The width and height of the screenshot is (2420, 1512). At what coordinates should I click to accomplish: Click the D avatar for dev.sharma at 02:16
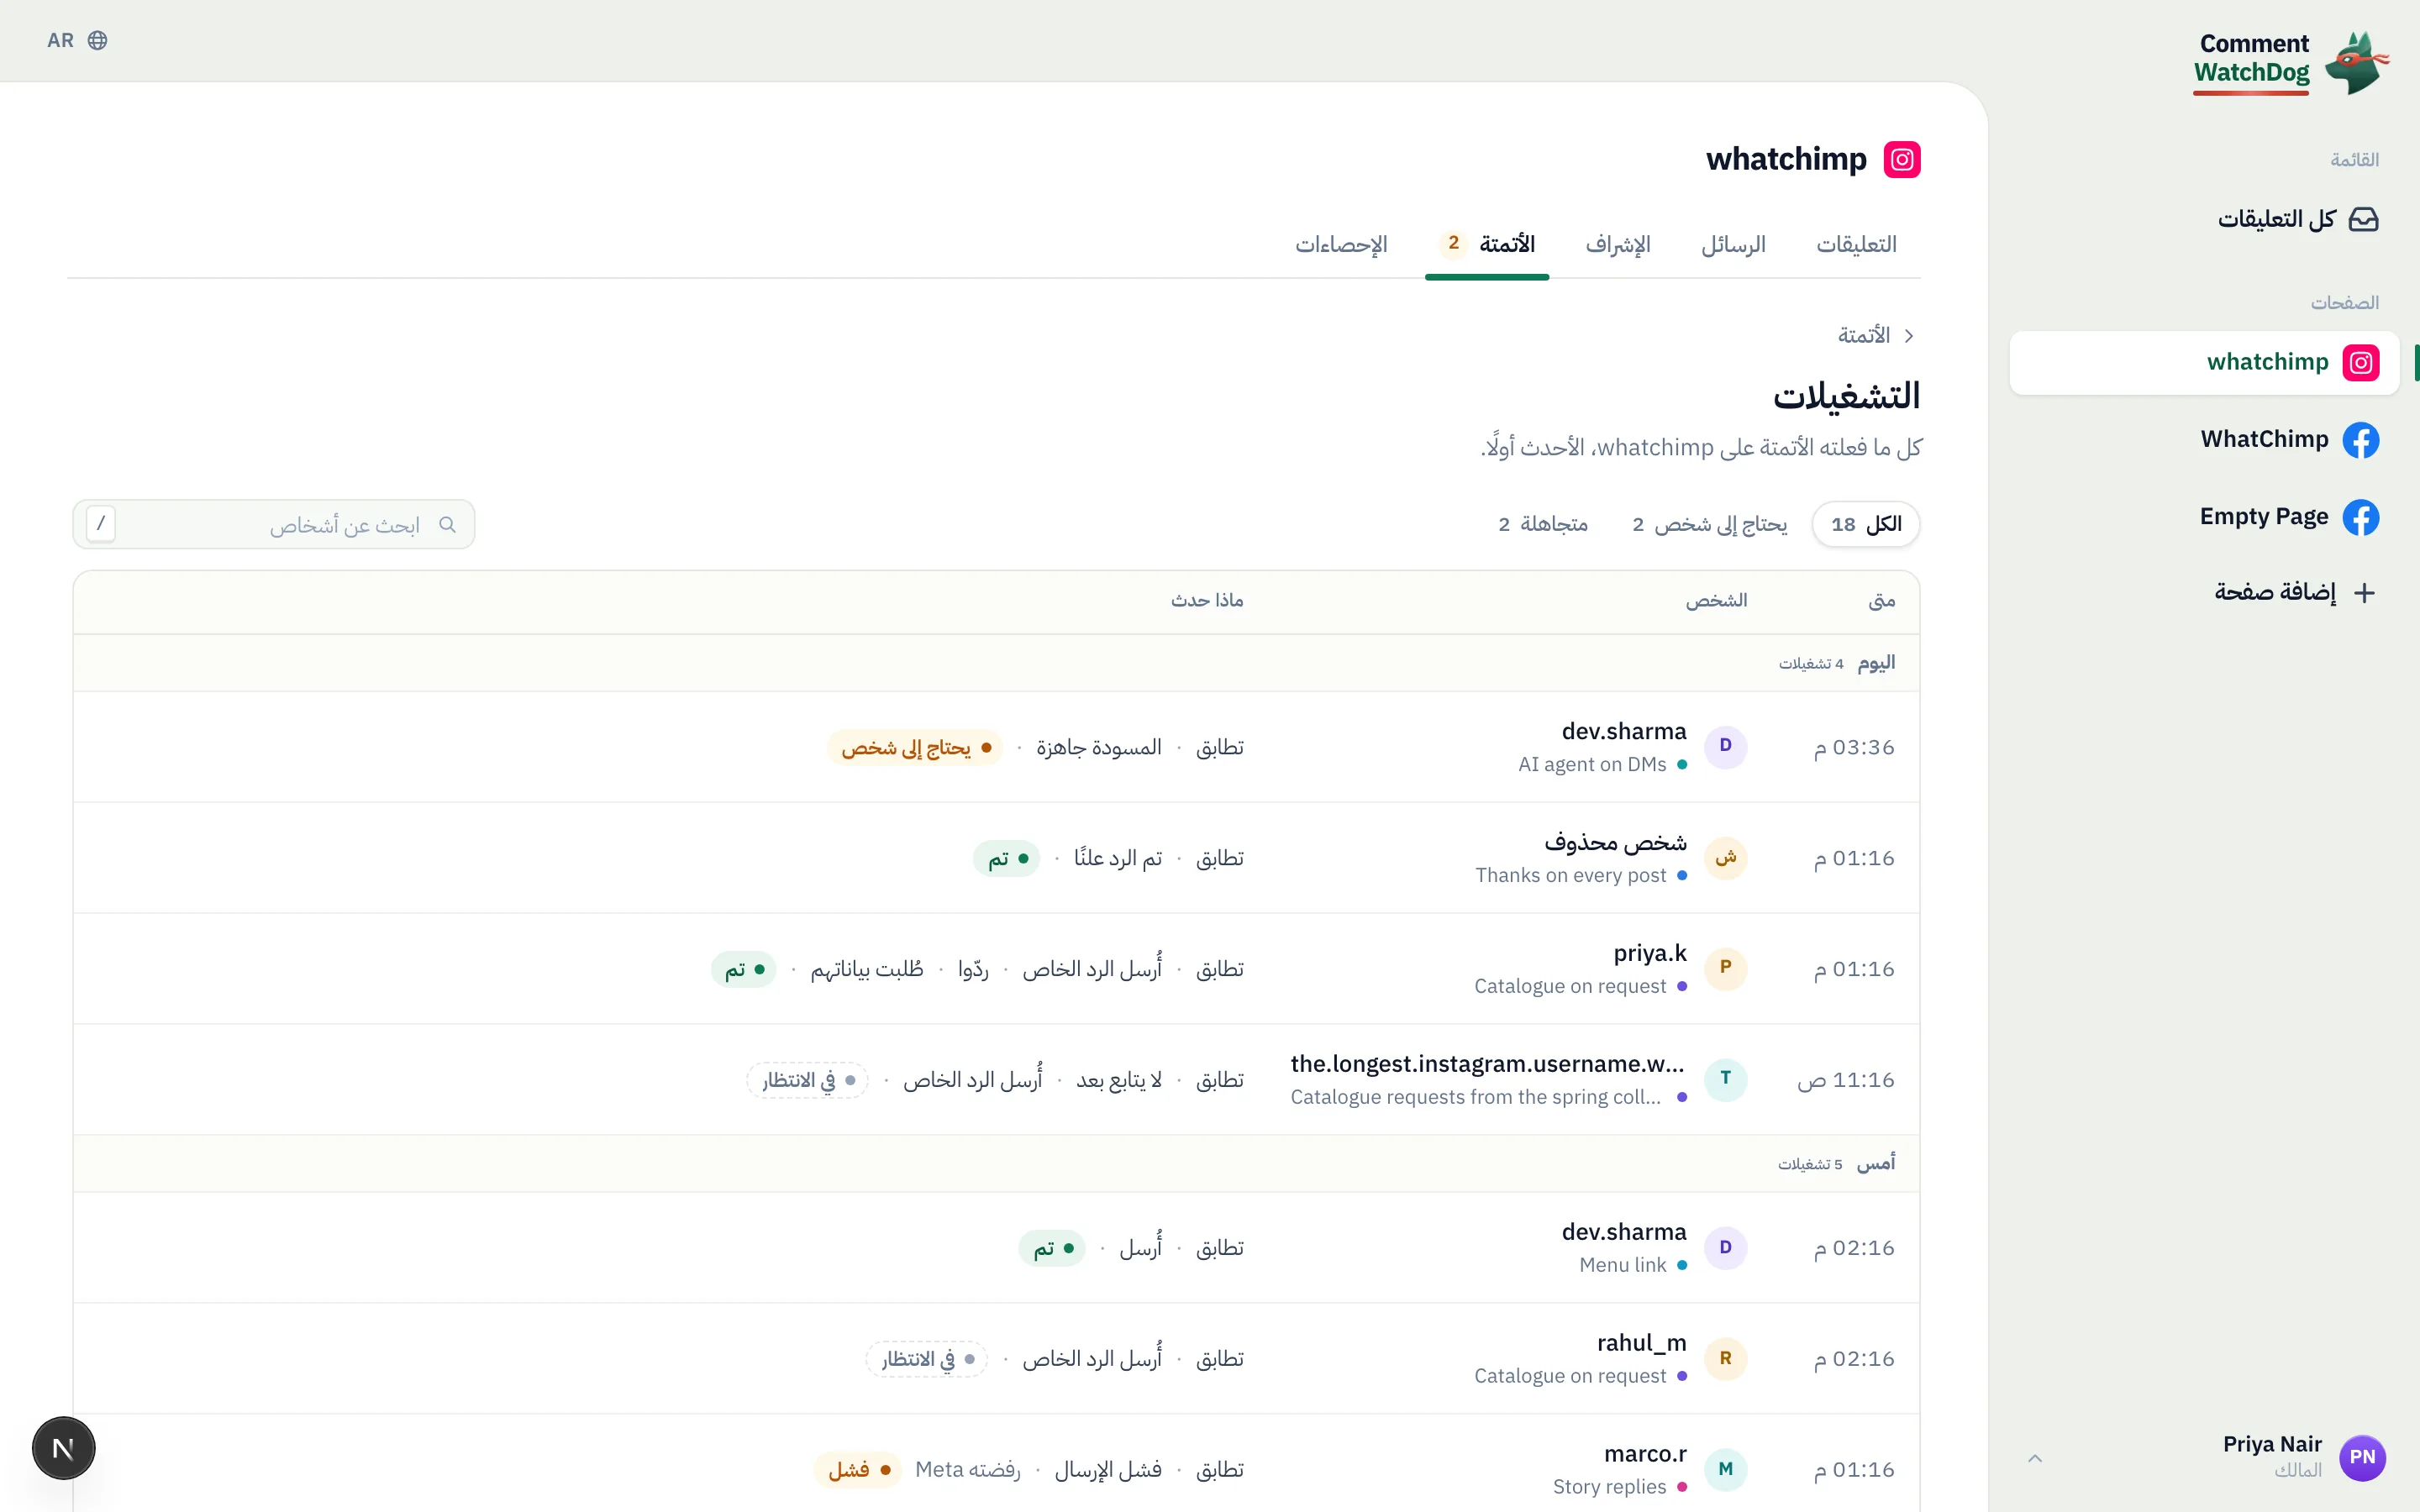(1725, 1247)
